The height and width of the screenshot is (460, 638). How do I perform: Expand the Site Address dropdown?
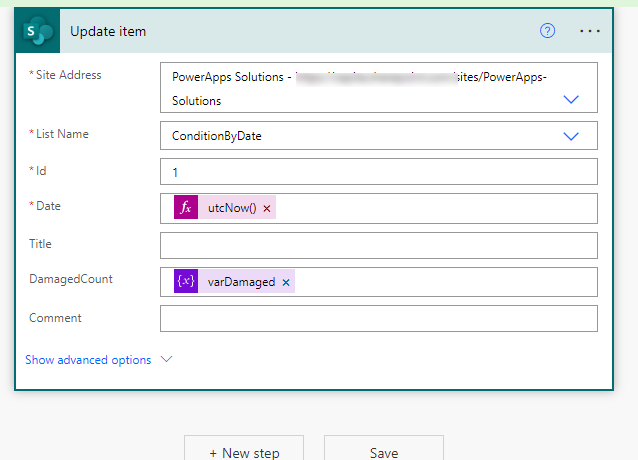coord(572,99)
